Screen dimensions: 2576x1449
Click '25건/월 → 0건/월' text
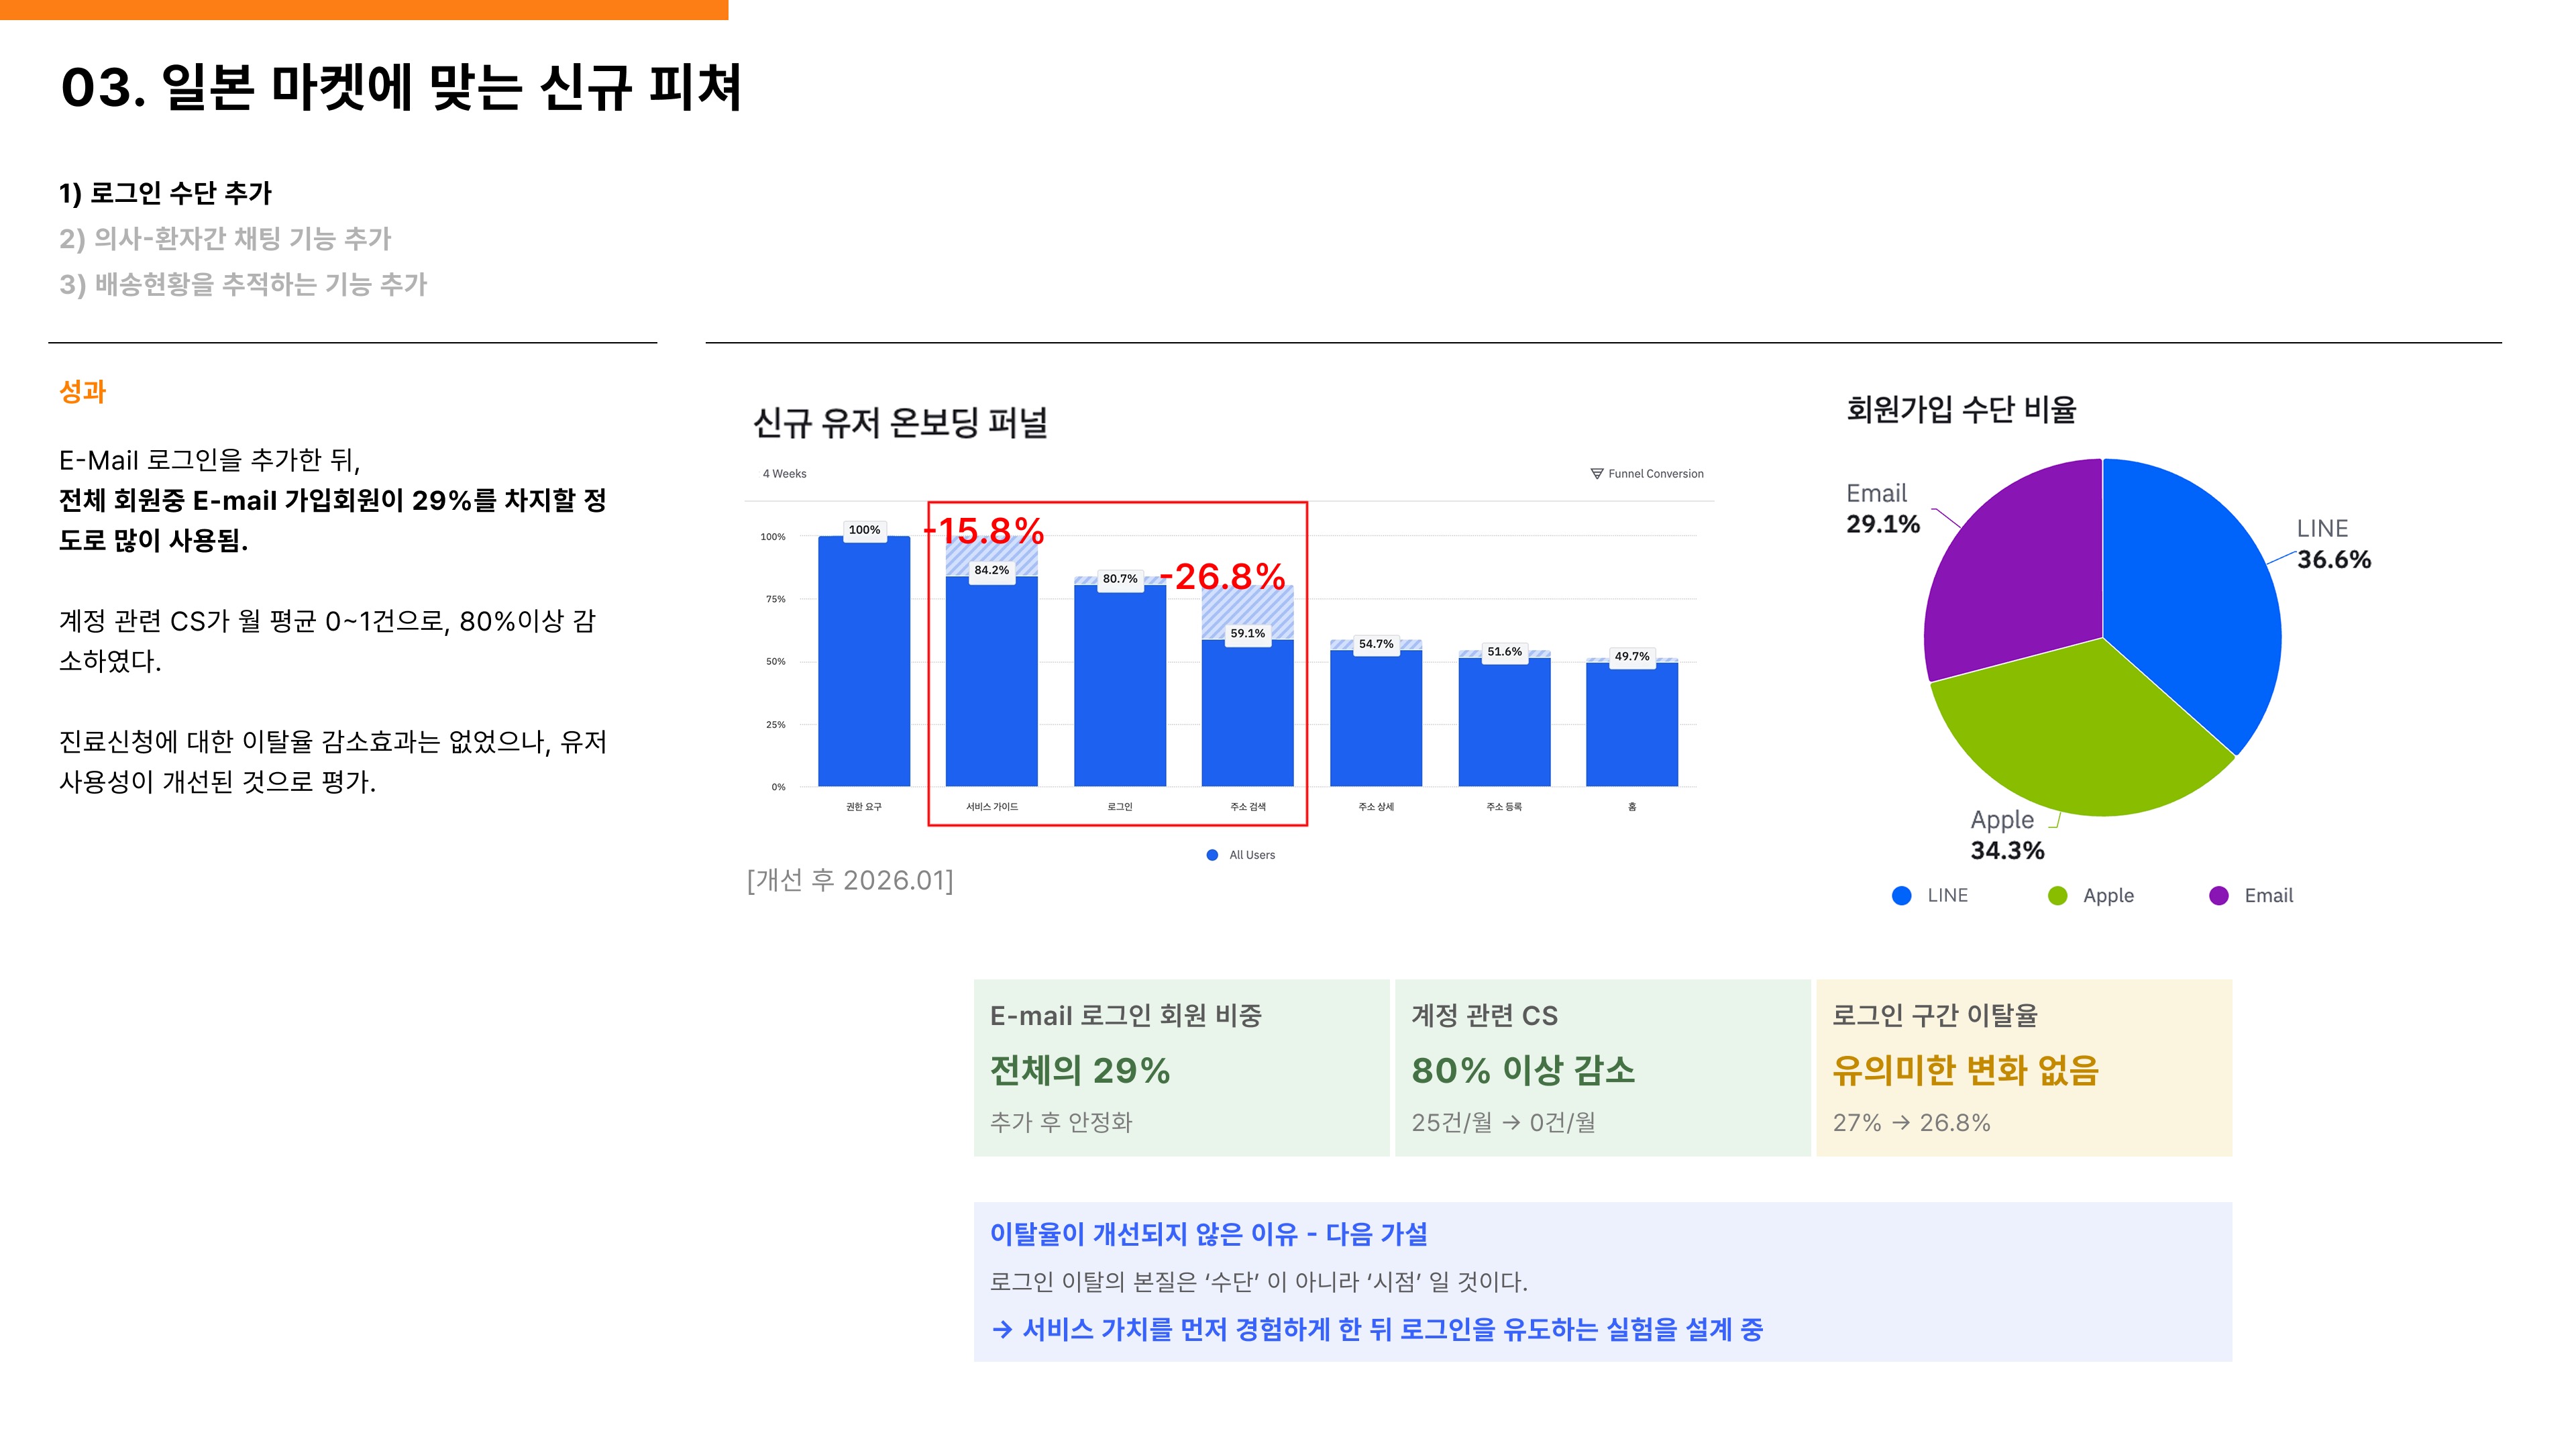pyautogui.click(x=1503, y=1123)
